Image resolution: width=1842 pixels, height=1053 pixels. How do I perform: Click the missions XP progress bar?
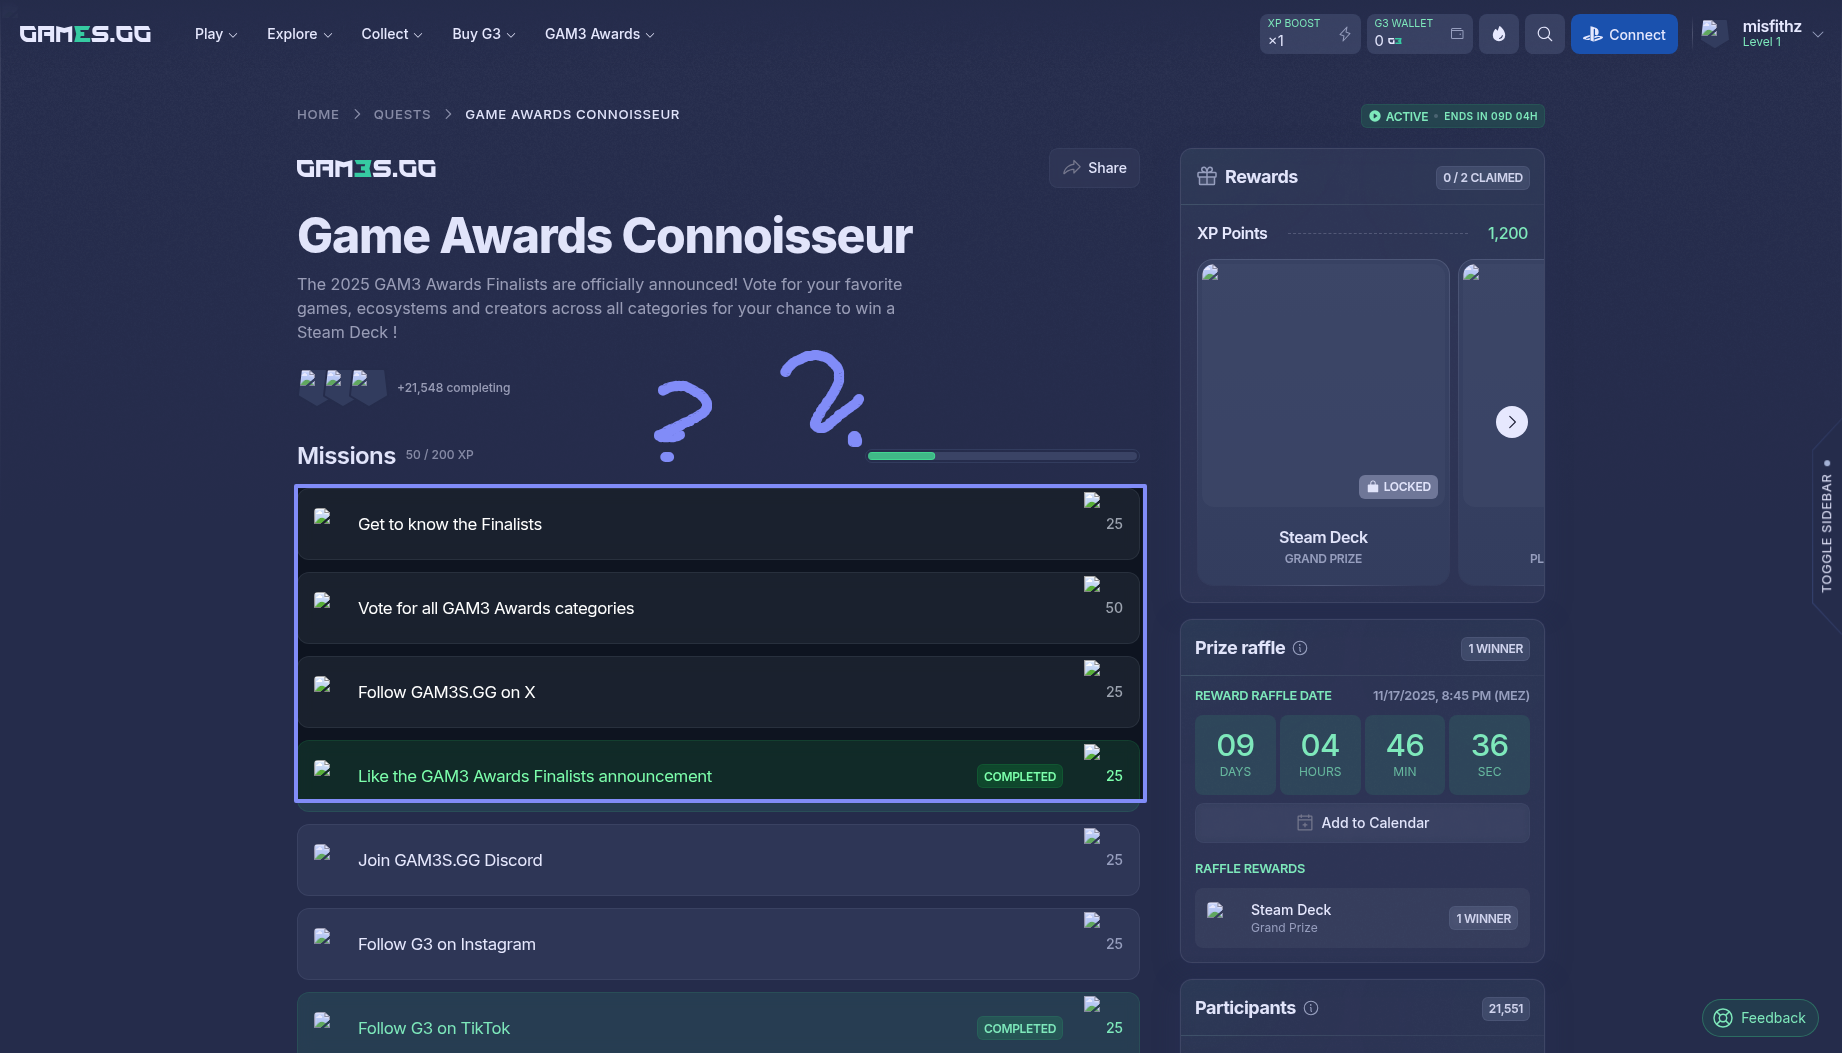1002,456
